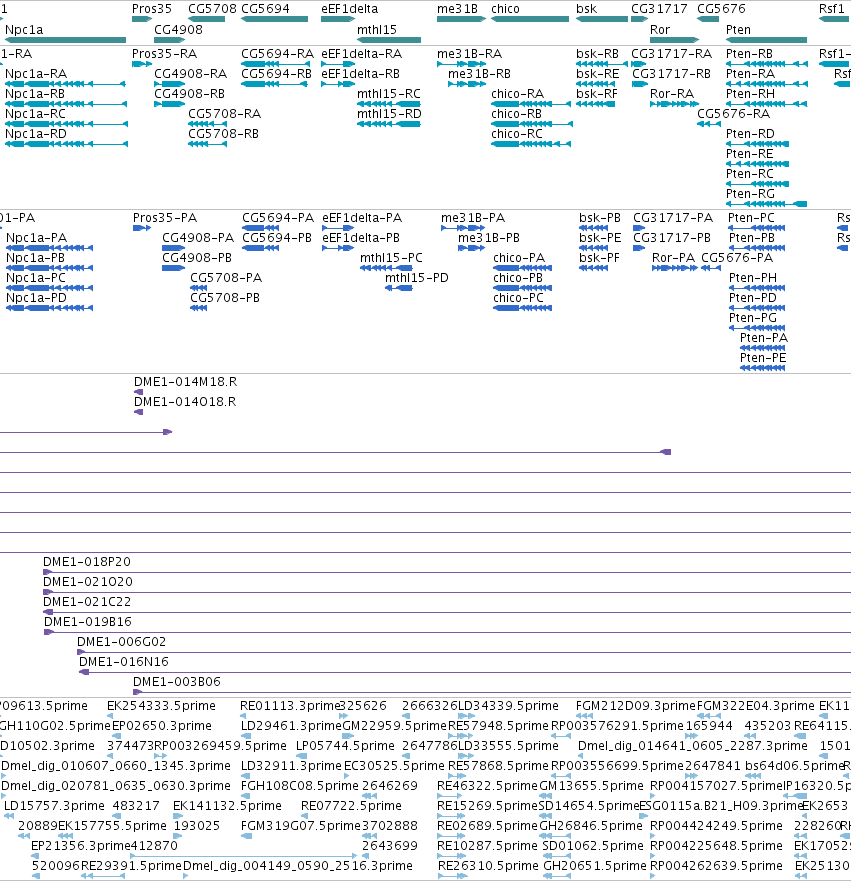This screenshot has height=881, width=851.
Task: Click protein Npc1a-PB
Action: pyautogui.click(x=35, y=258)
